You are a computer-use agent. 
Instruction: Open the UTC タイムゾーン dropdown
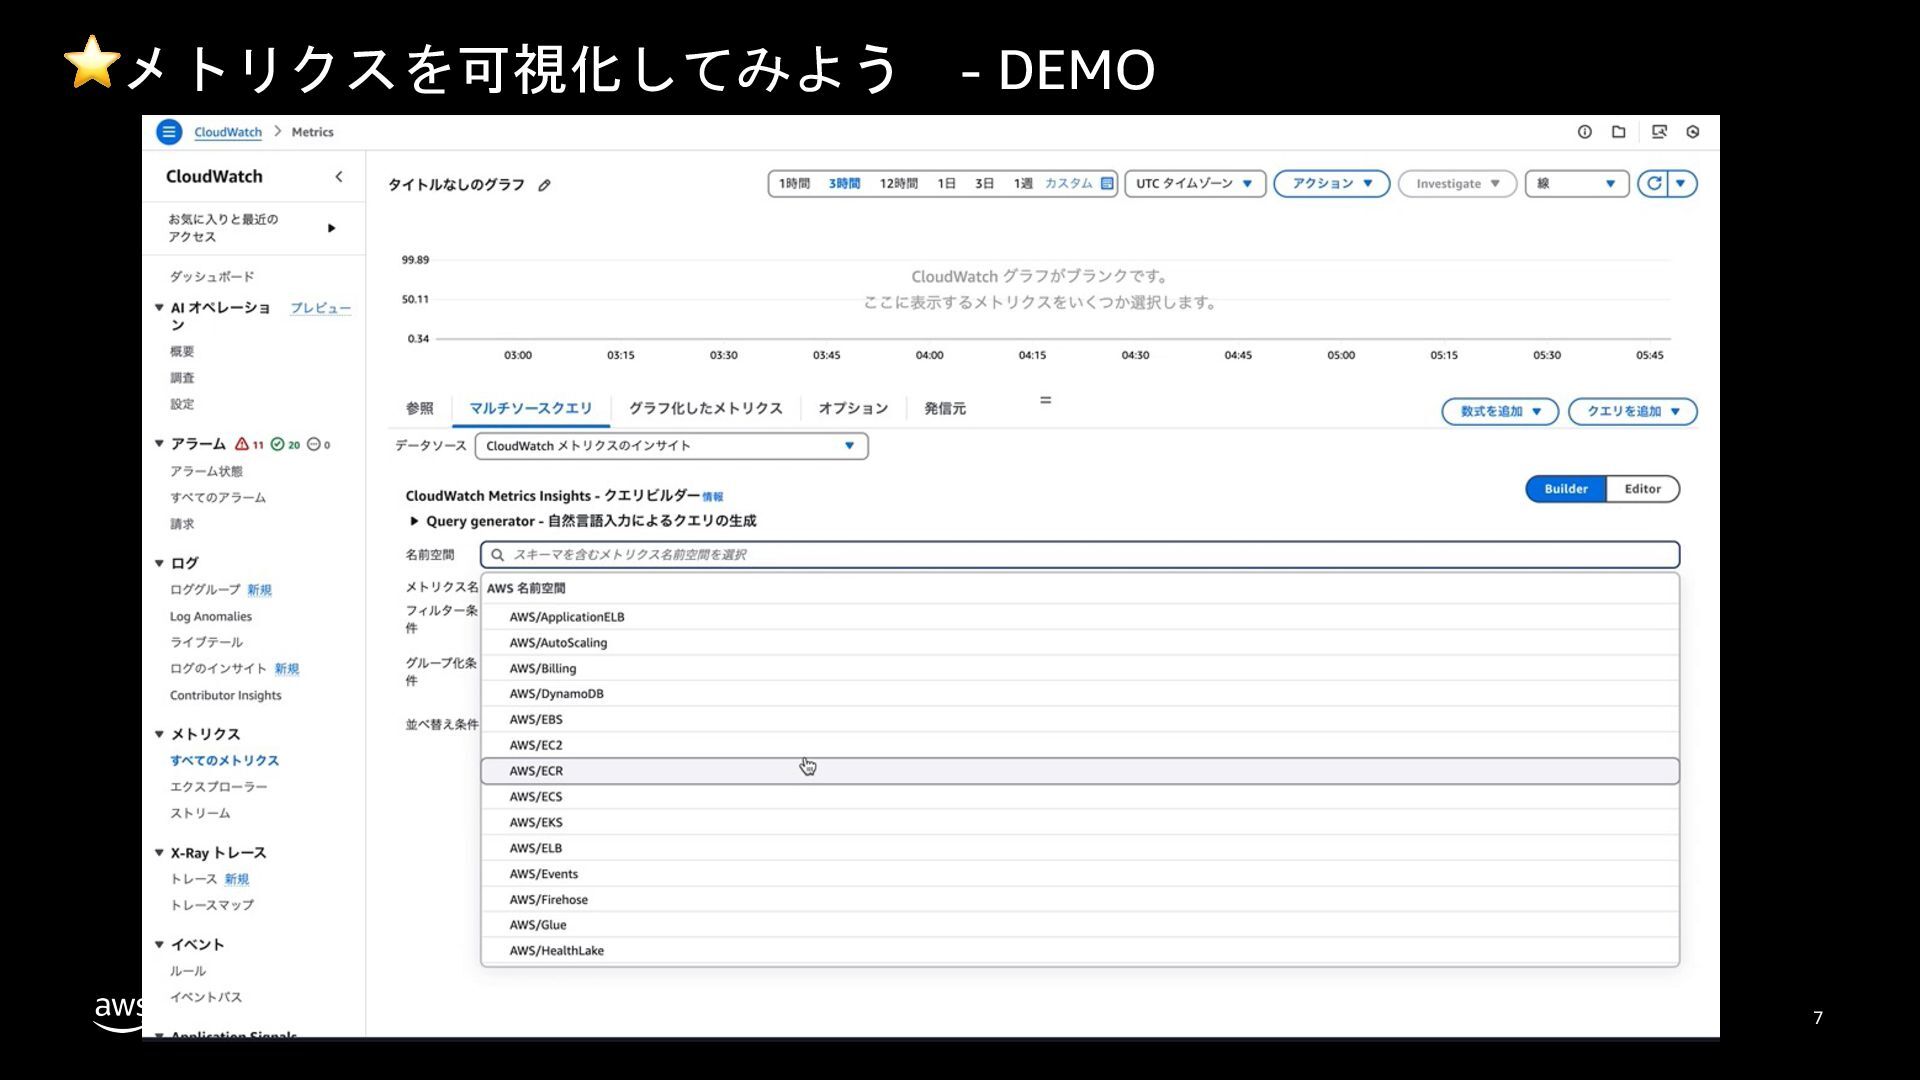[x=1195, y=184]
